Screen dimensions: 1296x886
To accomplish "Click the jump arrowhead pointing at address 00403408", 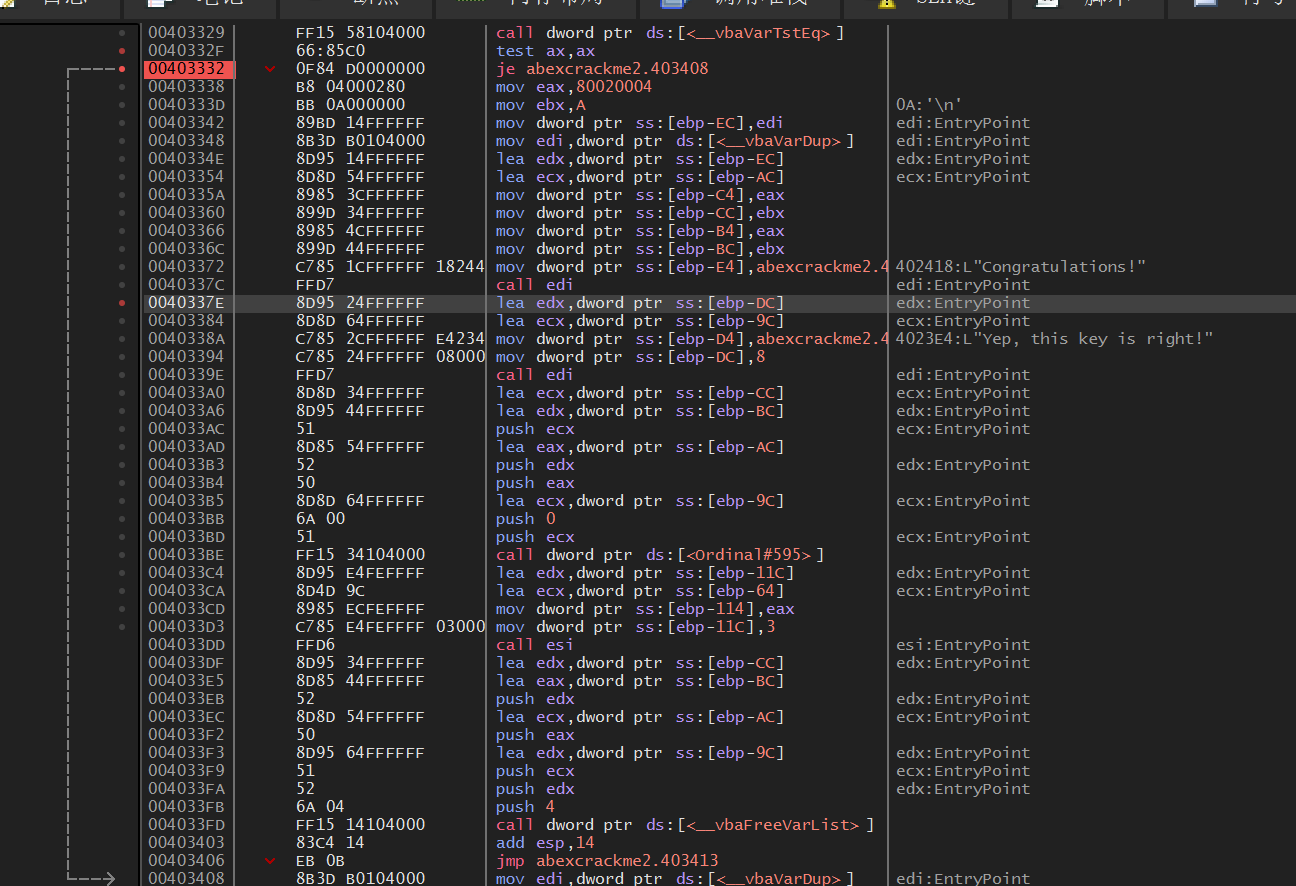I will 109,879.
